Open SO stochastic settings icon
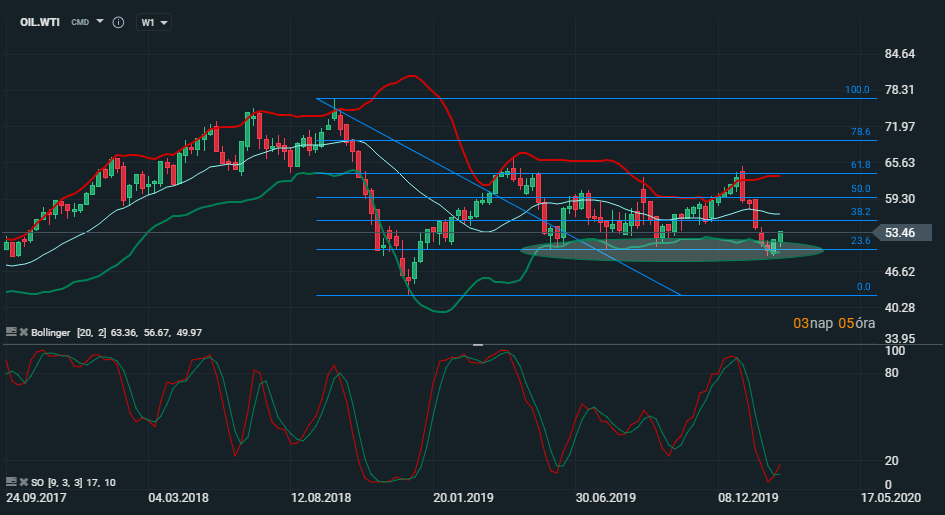945x515 pixels. click(10, 482)
